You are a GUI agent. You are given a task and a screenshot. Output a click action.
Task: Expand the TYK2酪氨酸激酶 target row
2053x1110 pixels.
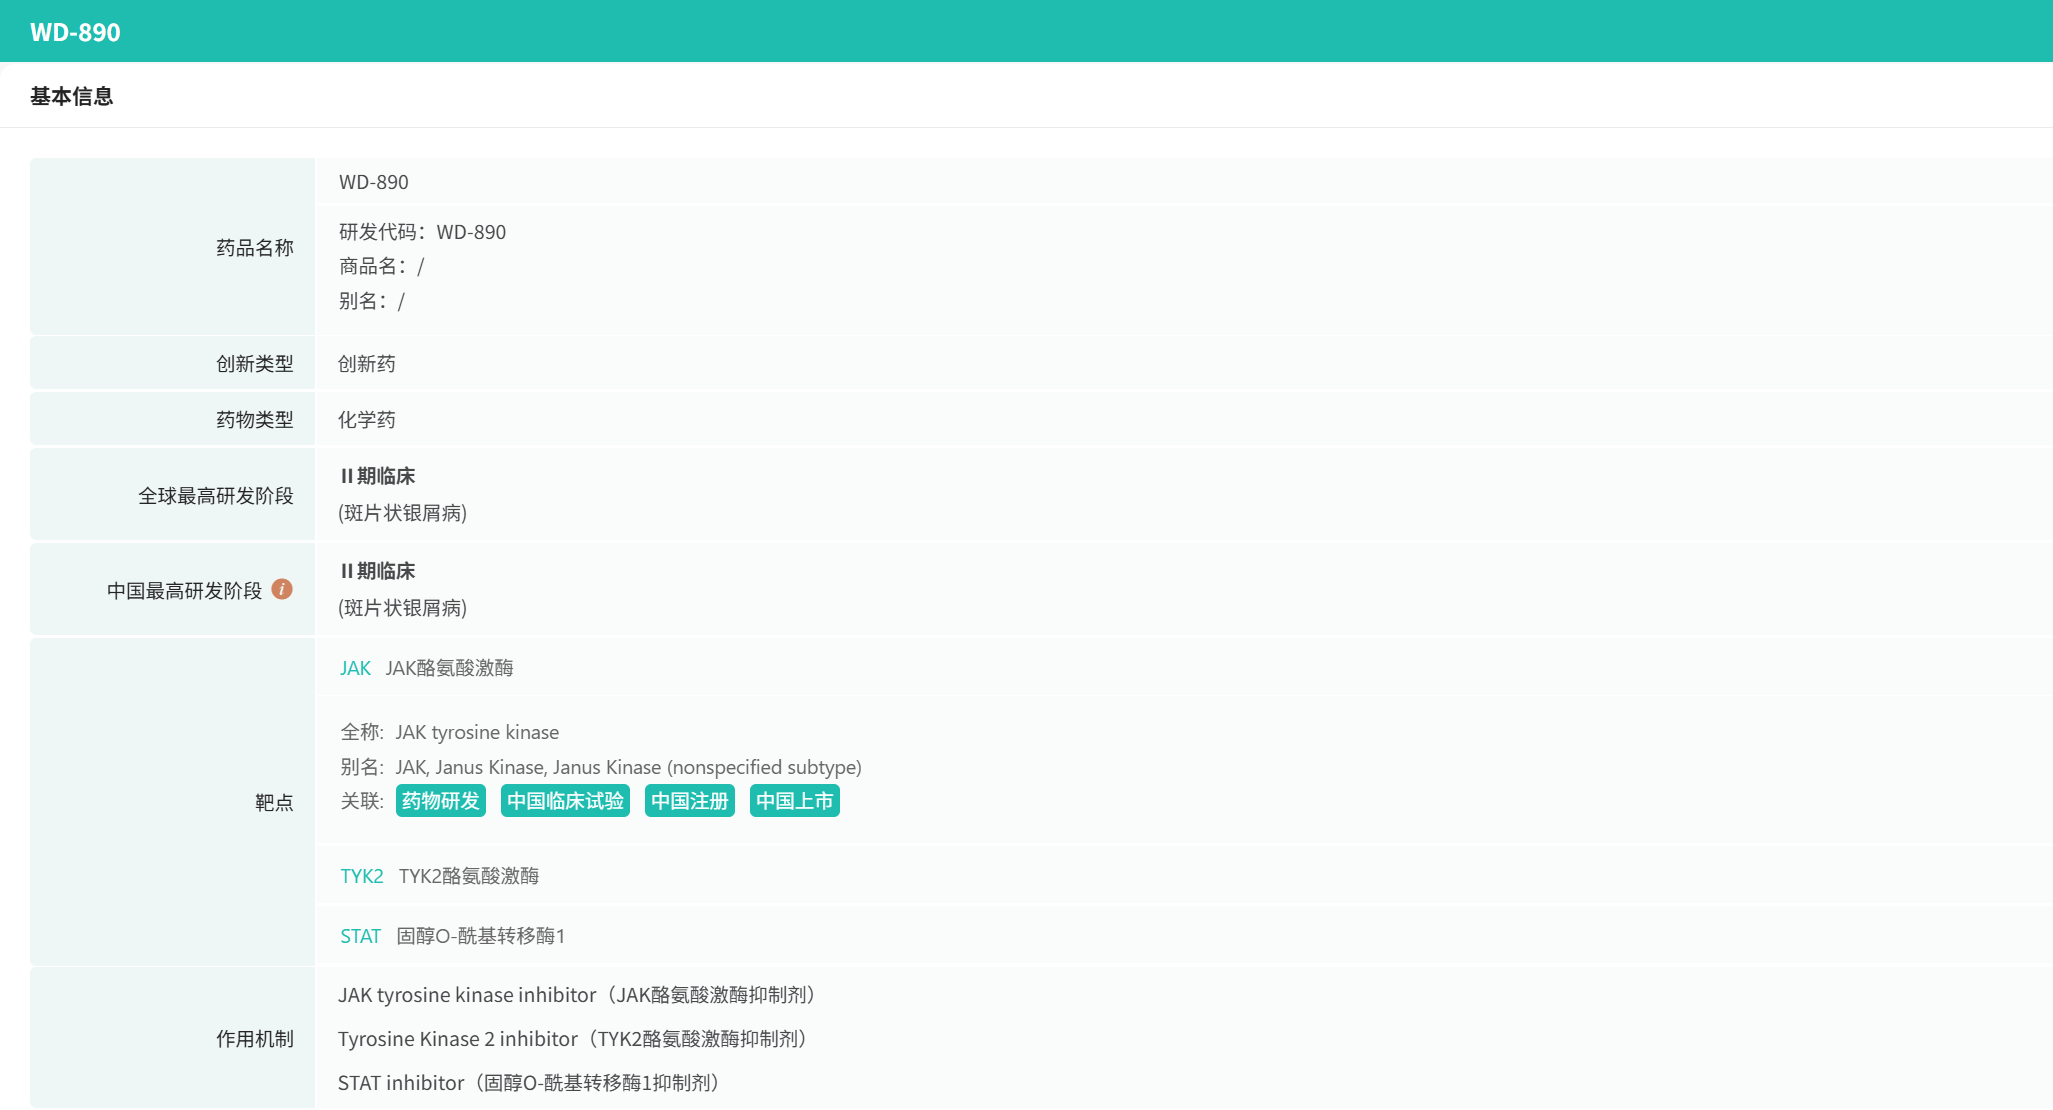(468, 876)
